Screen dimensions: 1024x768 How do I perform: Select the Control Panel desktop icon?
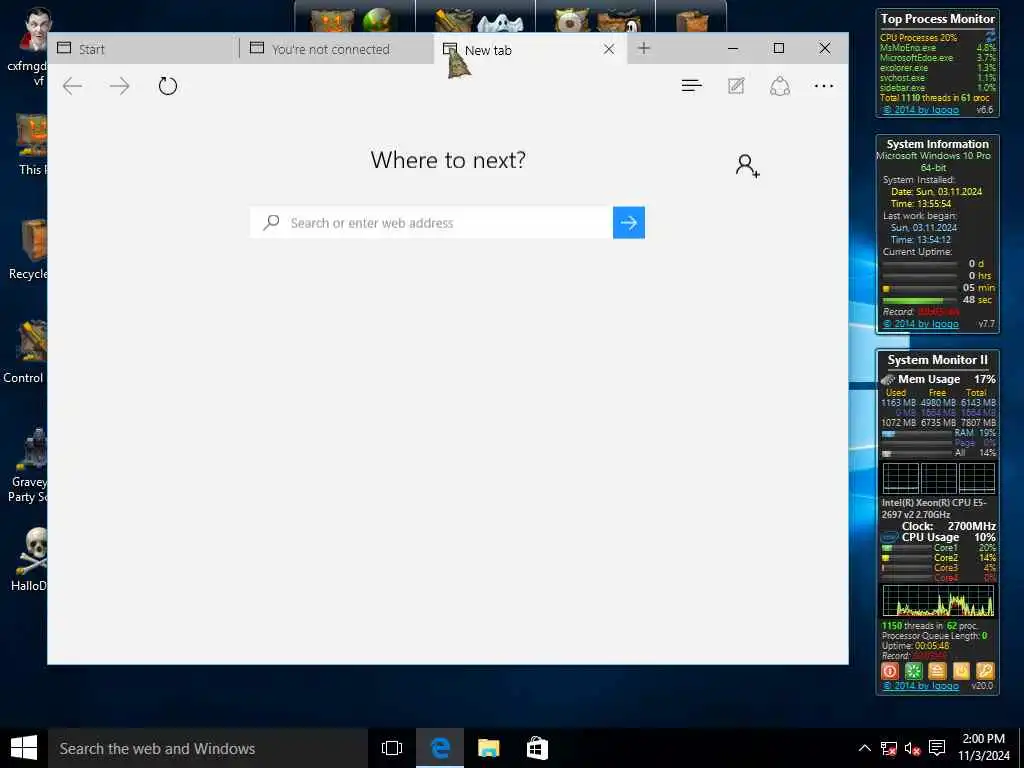(26, 353)
